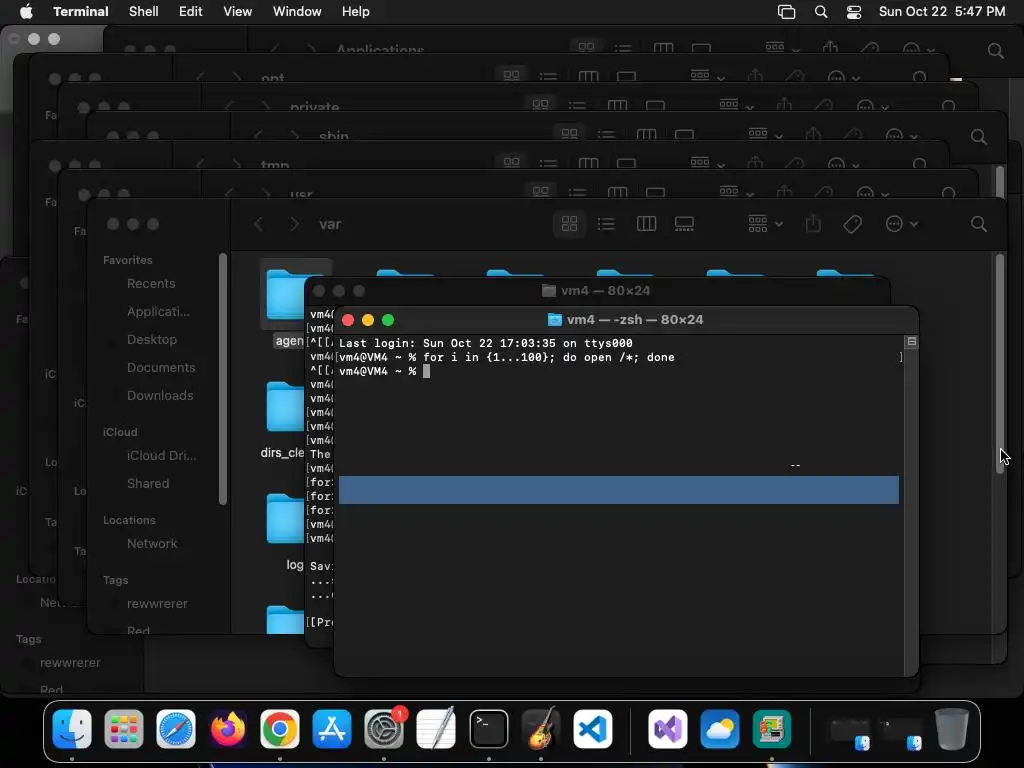Open the View menu

click(x=238, y=12)
